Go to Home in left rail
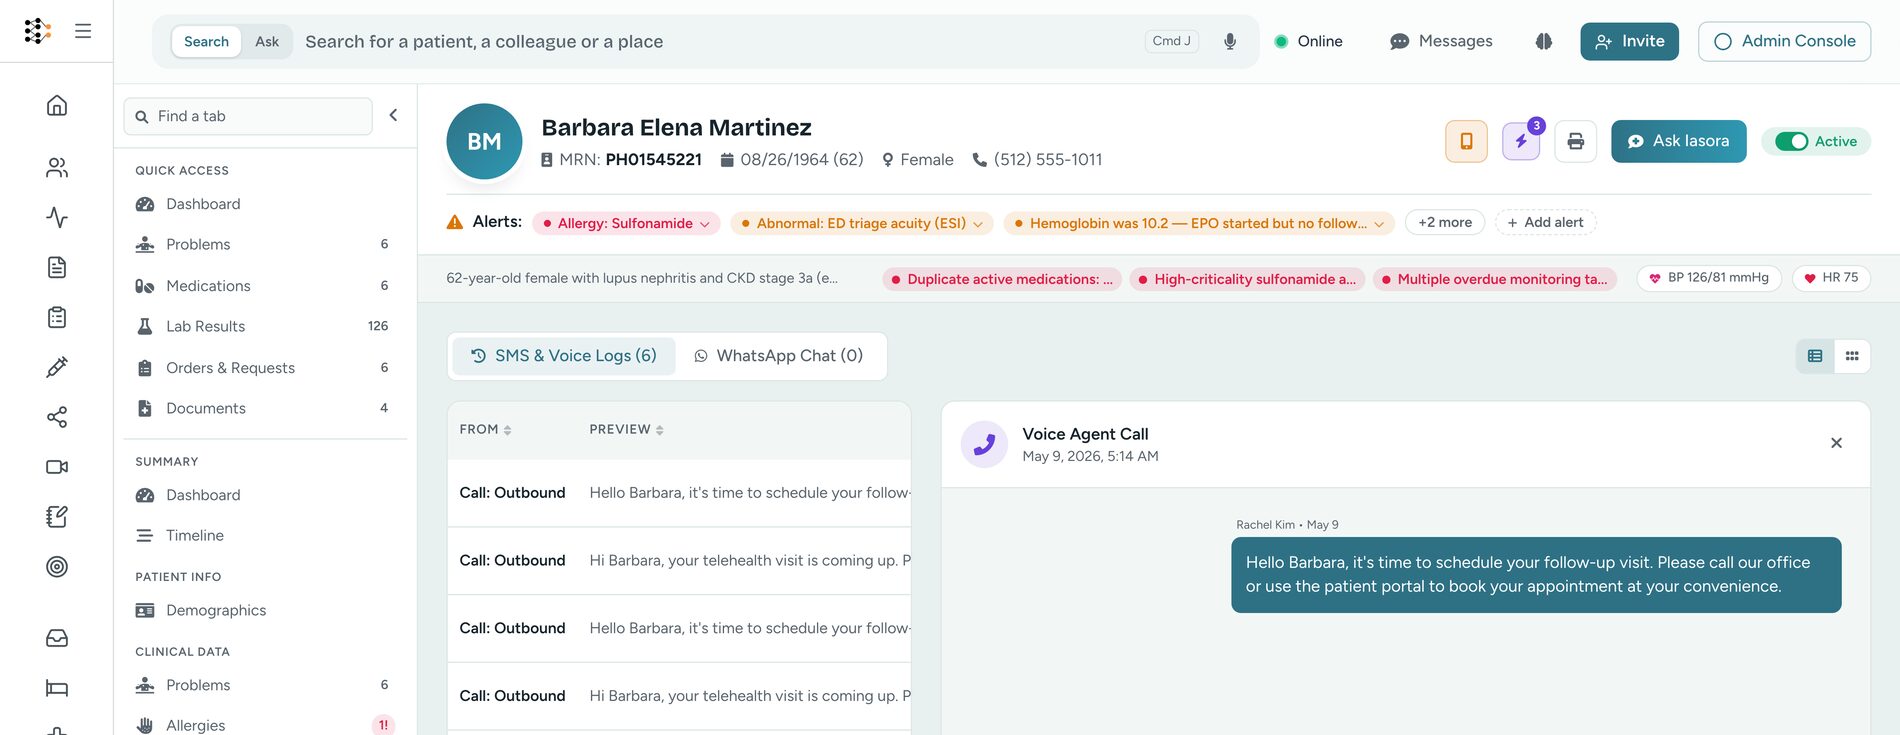1900x735 pixels. tap(57, 105)
